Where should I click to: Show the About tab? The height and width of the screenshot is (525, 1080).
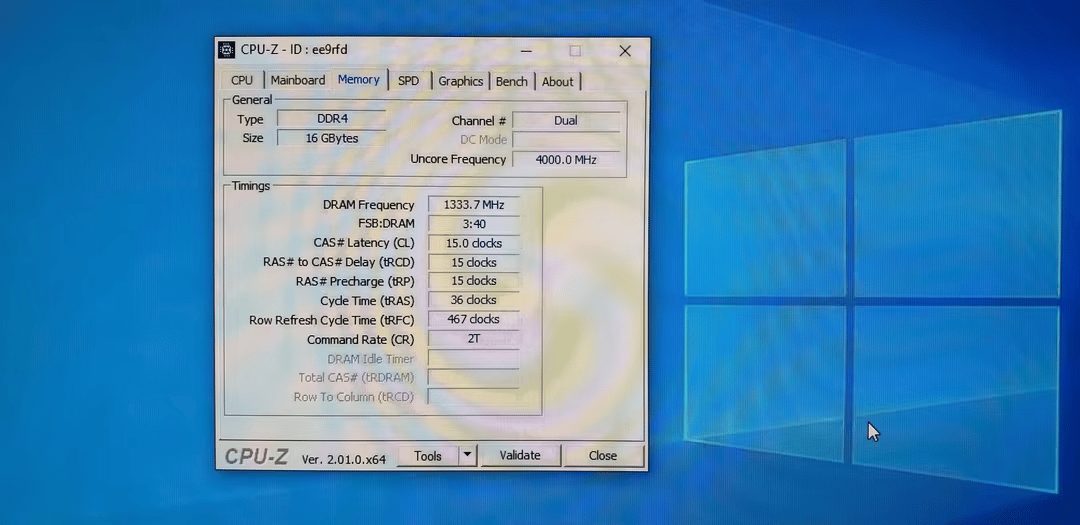pos(558,81)
